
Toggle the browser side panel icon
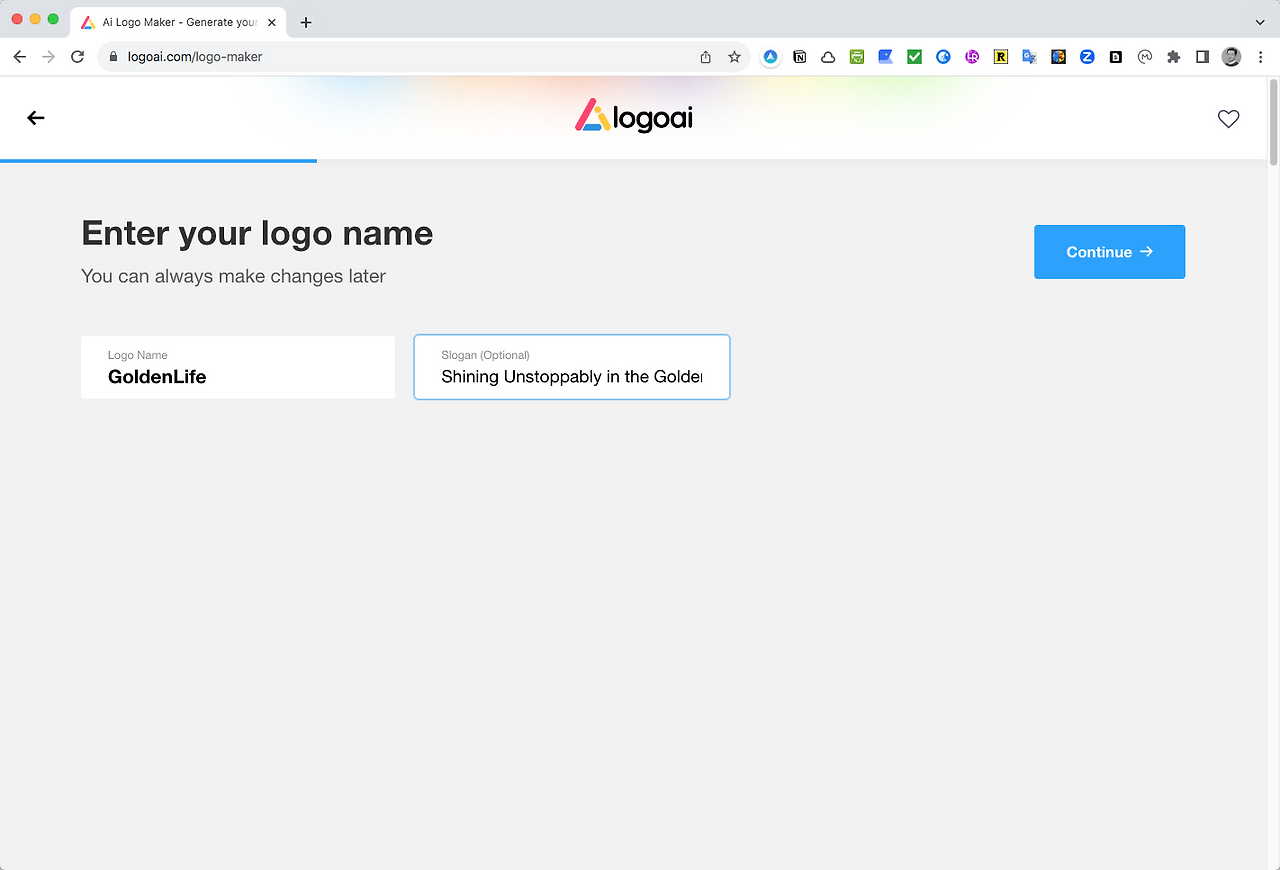click(1202, 57)
